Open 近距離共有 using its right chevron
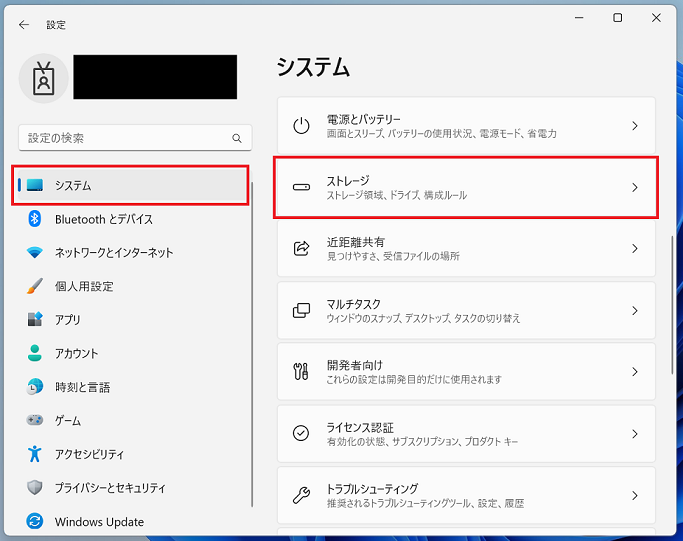This screenshot has height=541, width=683. click(635, 248)
